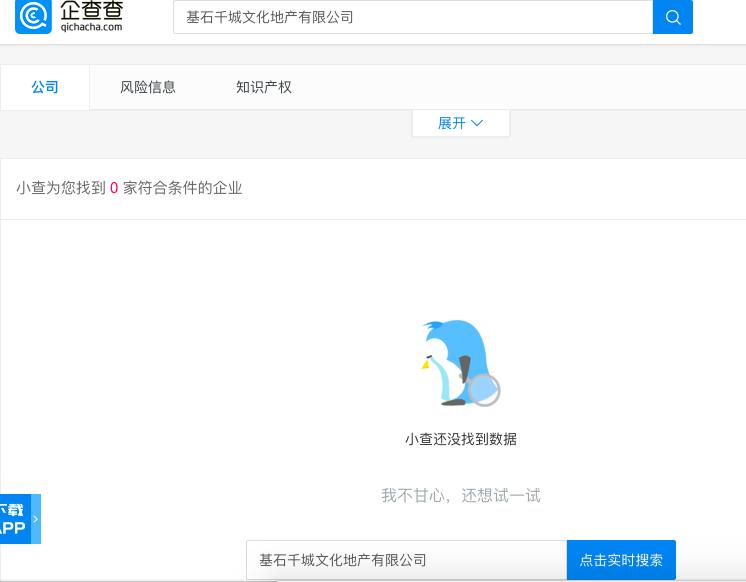This screenshot has height=582, width=746.
Task: Focus the top company search field
Action: click(413, 17)
